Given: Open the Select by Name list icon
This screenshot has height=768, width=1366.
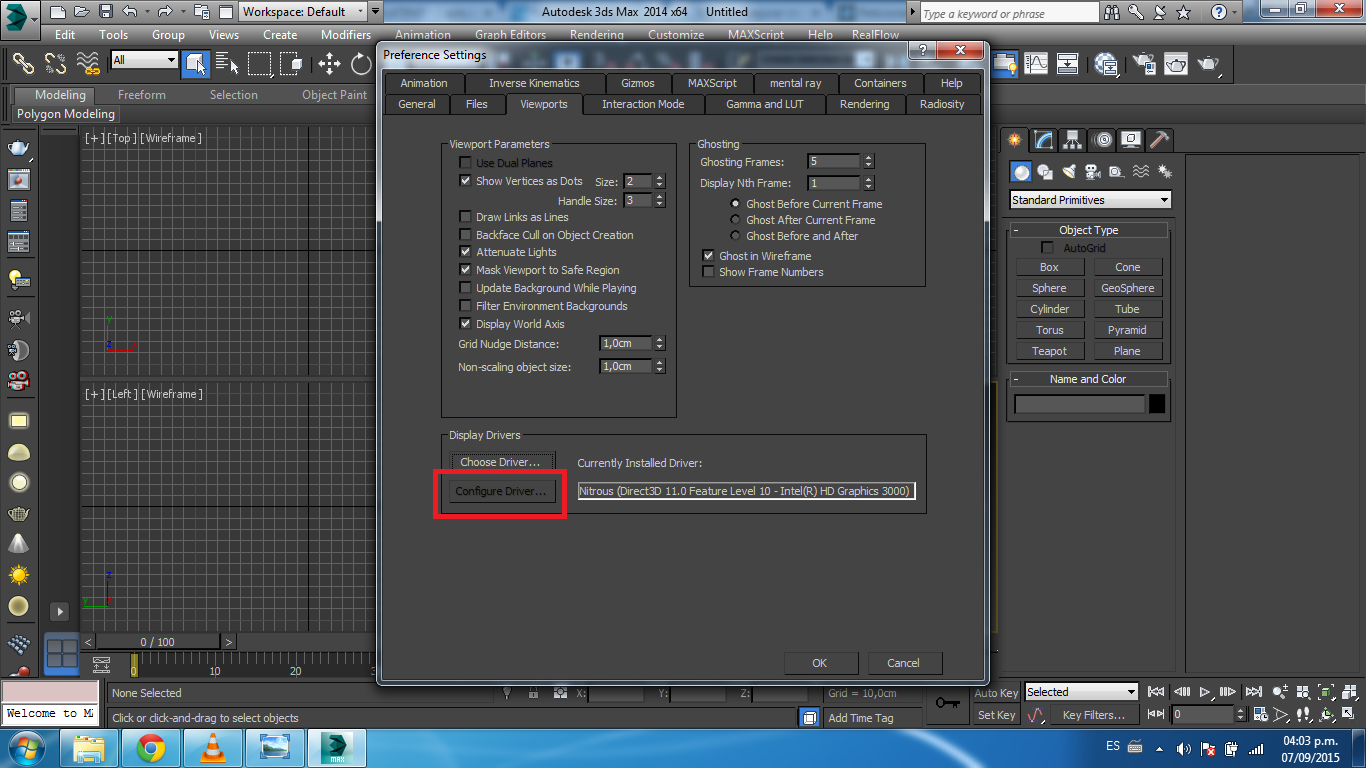Looking at the screenshot, I should click(x=227, y=63).
